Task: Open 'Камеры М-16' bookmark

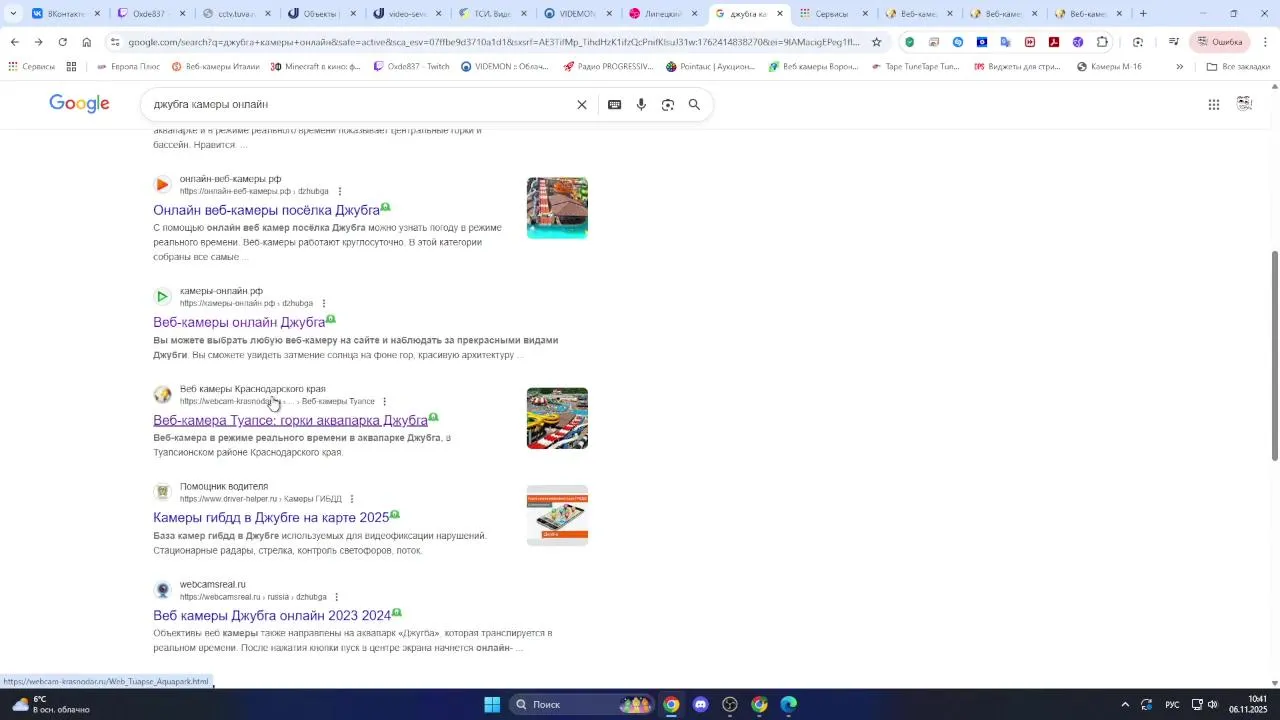Action: tap(1109, 66)
